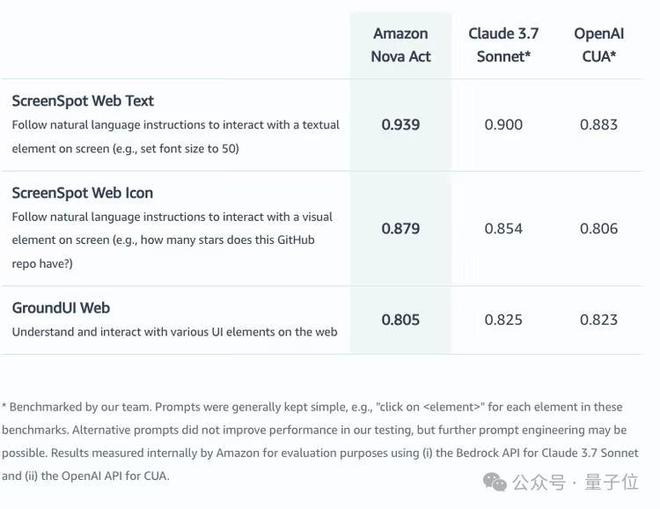The width and height of the screenshot is (660, 509).
Task: Select the 0.825 score value
Action: pos(503,320)
